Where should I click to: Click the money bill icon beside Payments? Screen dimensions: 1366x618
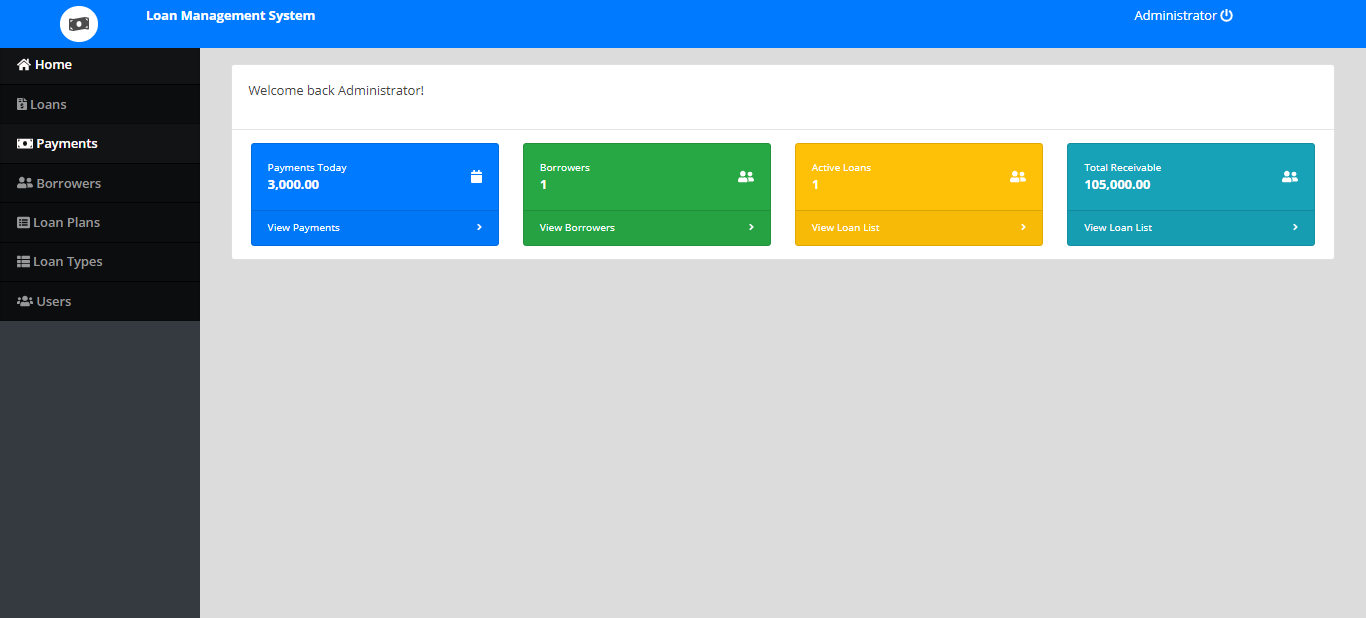25,143
